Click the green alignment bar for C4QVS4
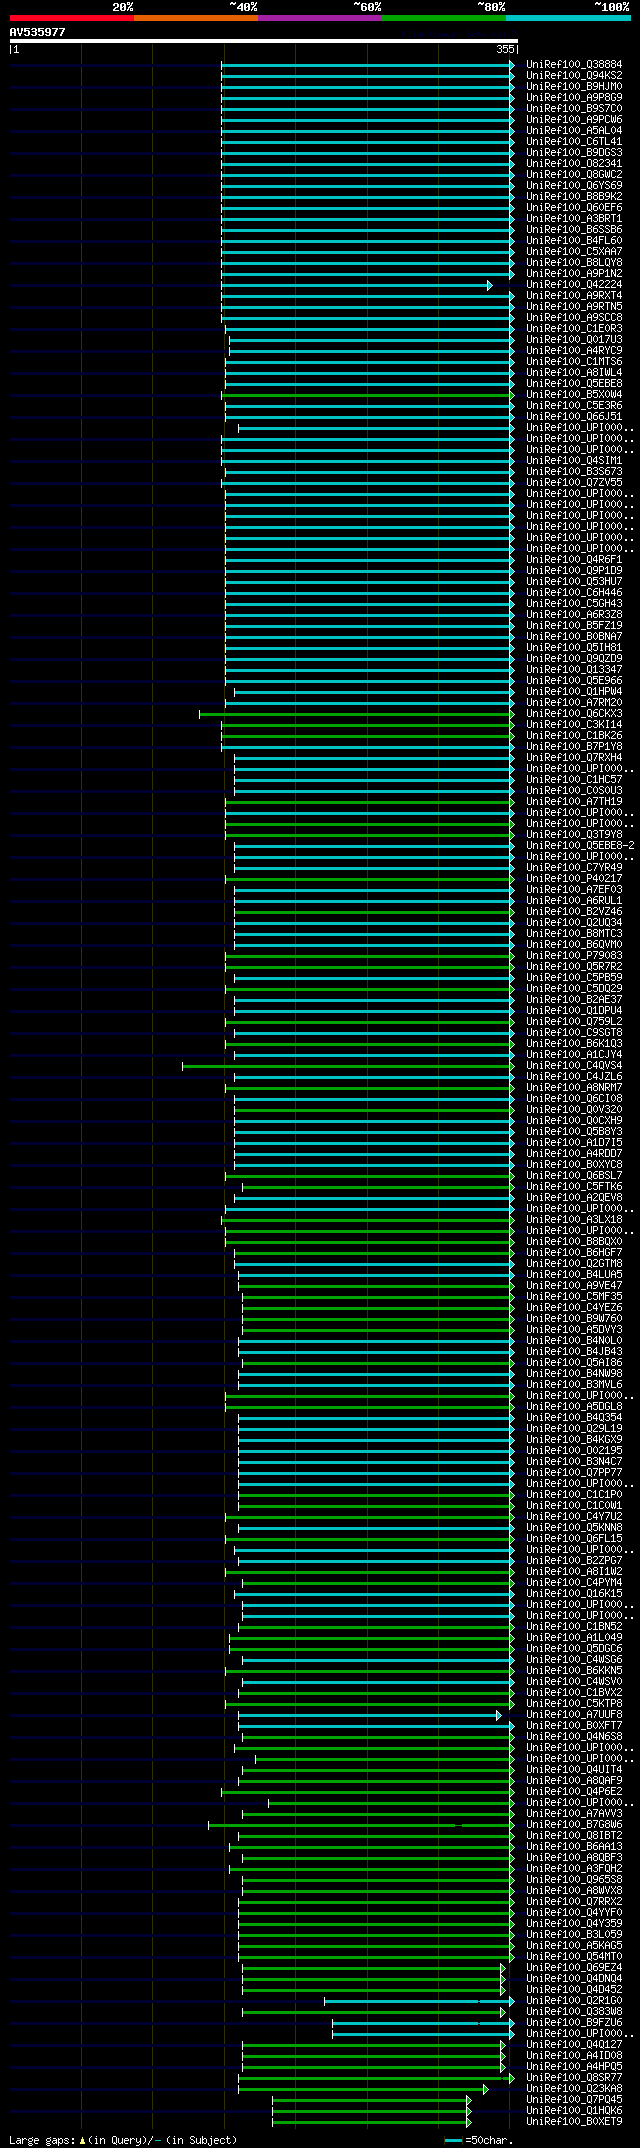640x2148 pixels. pyautogui.click(x=349, y=1067)
